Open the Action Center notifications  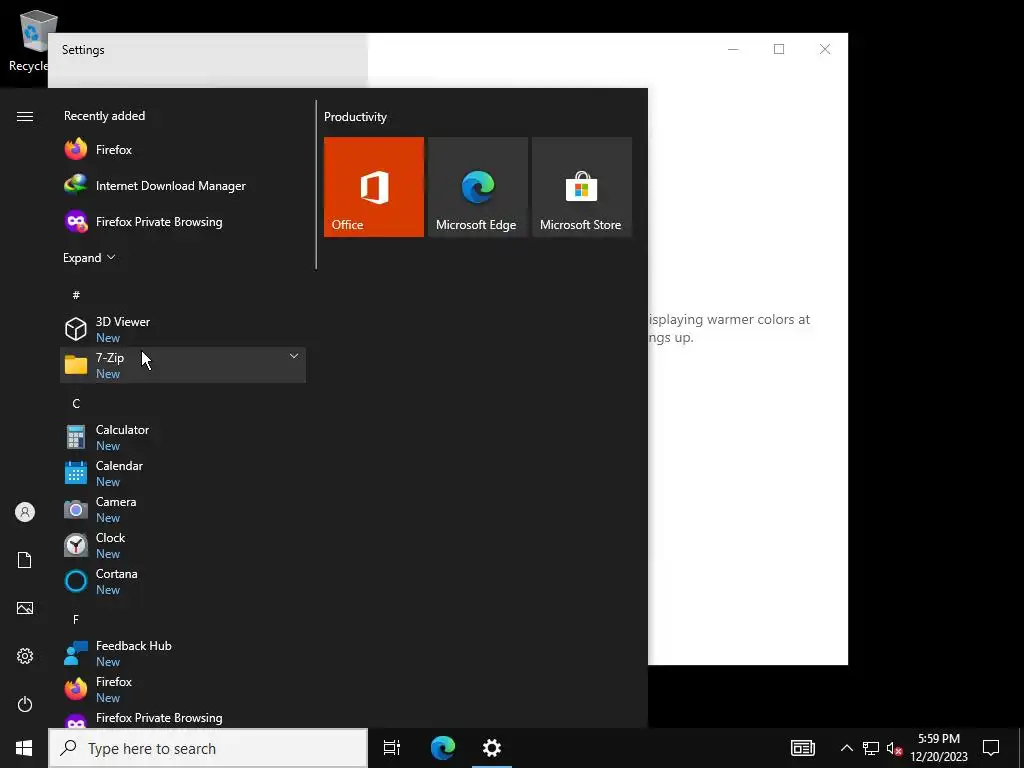(991, 748)
